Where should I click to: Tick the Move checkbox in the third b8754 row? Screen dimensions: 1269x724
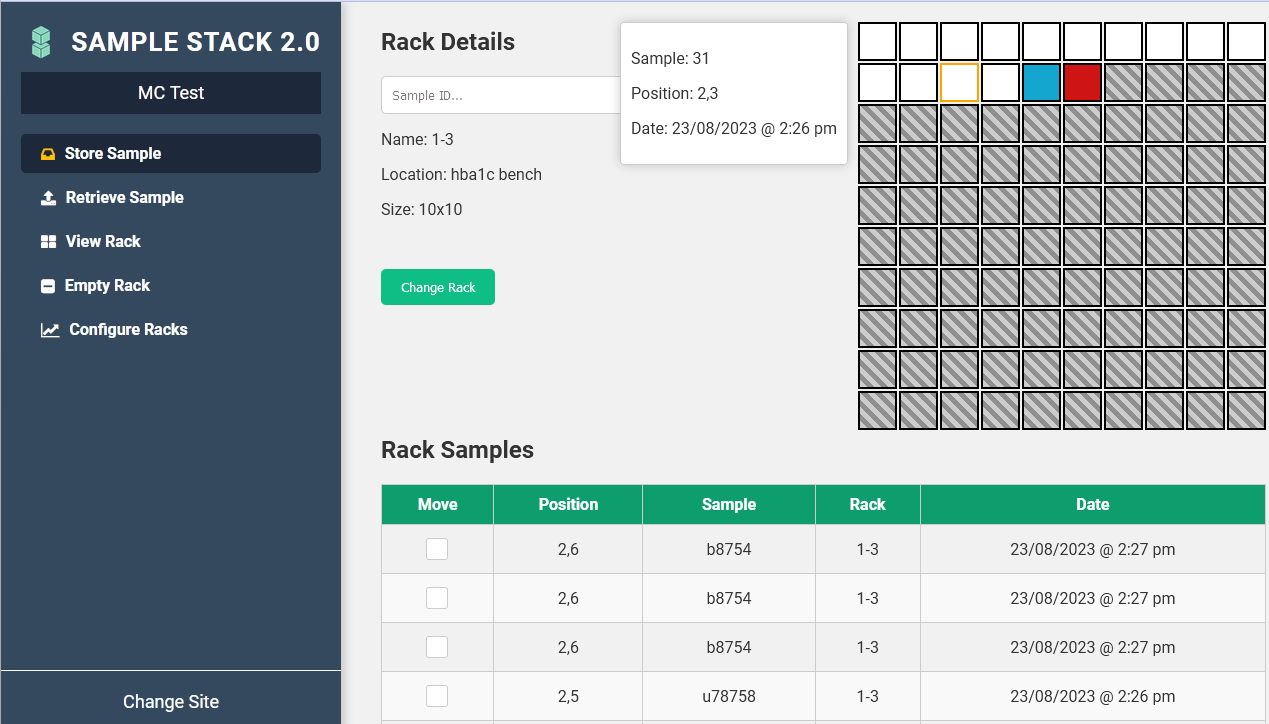pyautogui.click(x=437, y=646)
